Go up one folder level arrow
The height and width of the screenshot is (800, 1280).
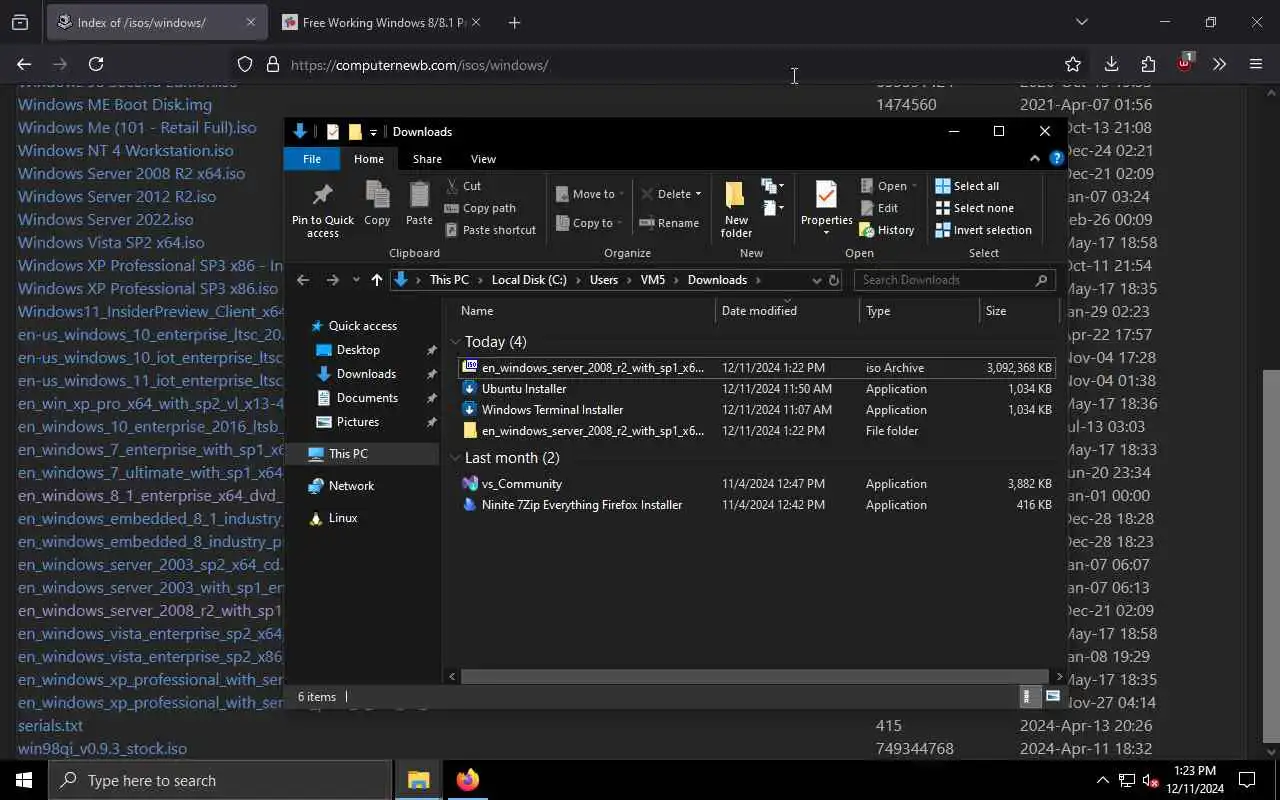click(x=376, y=280)
